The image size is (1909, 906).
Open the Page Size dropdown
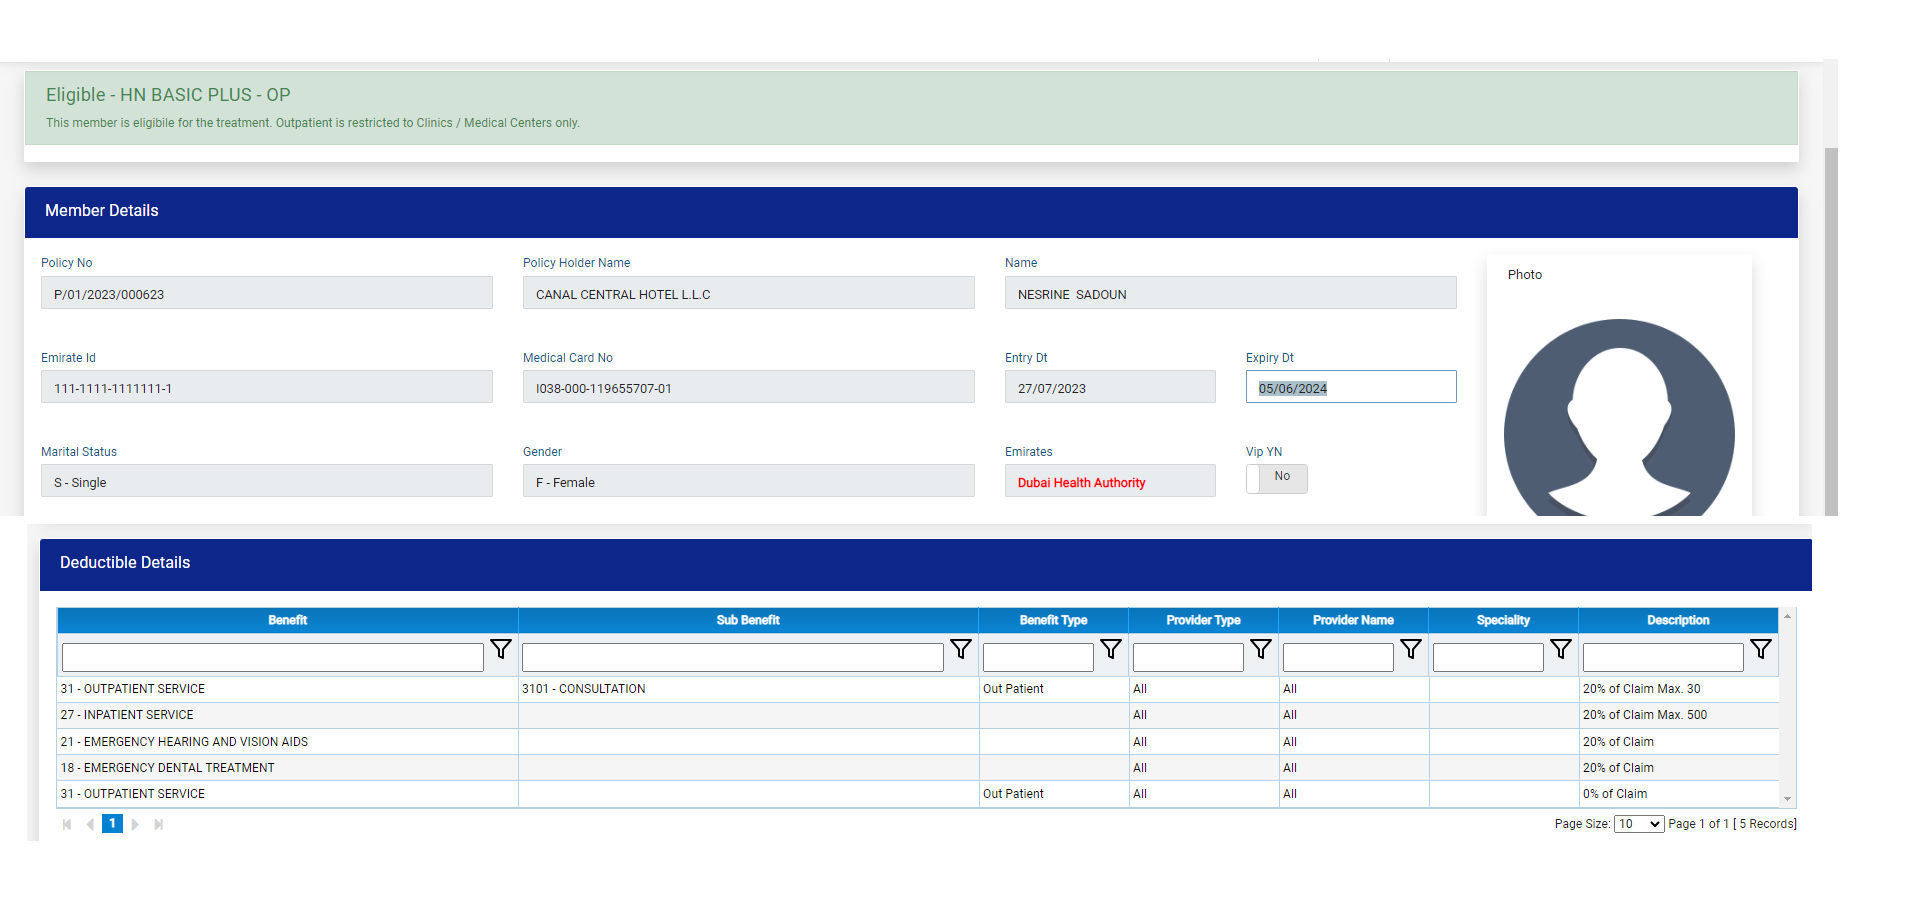tap(1638, 824)
